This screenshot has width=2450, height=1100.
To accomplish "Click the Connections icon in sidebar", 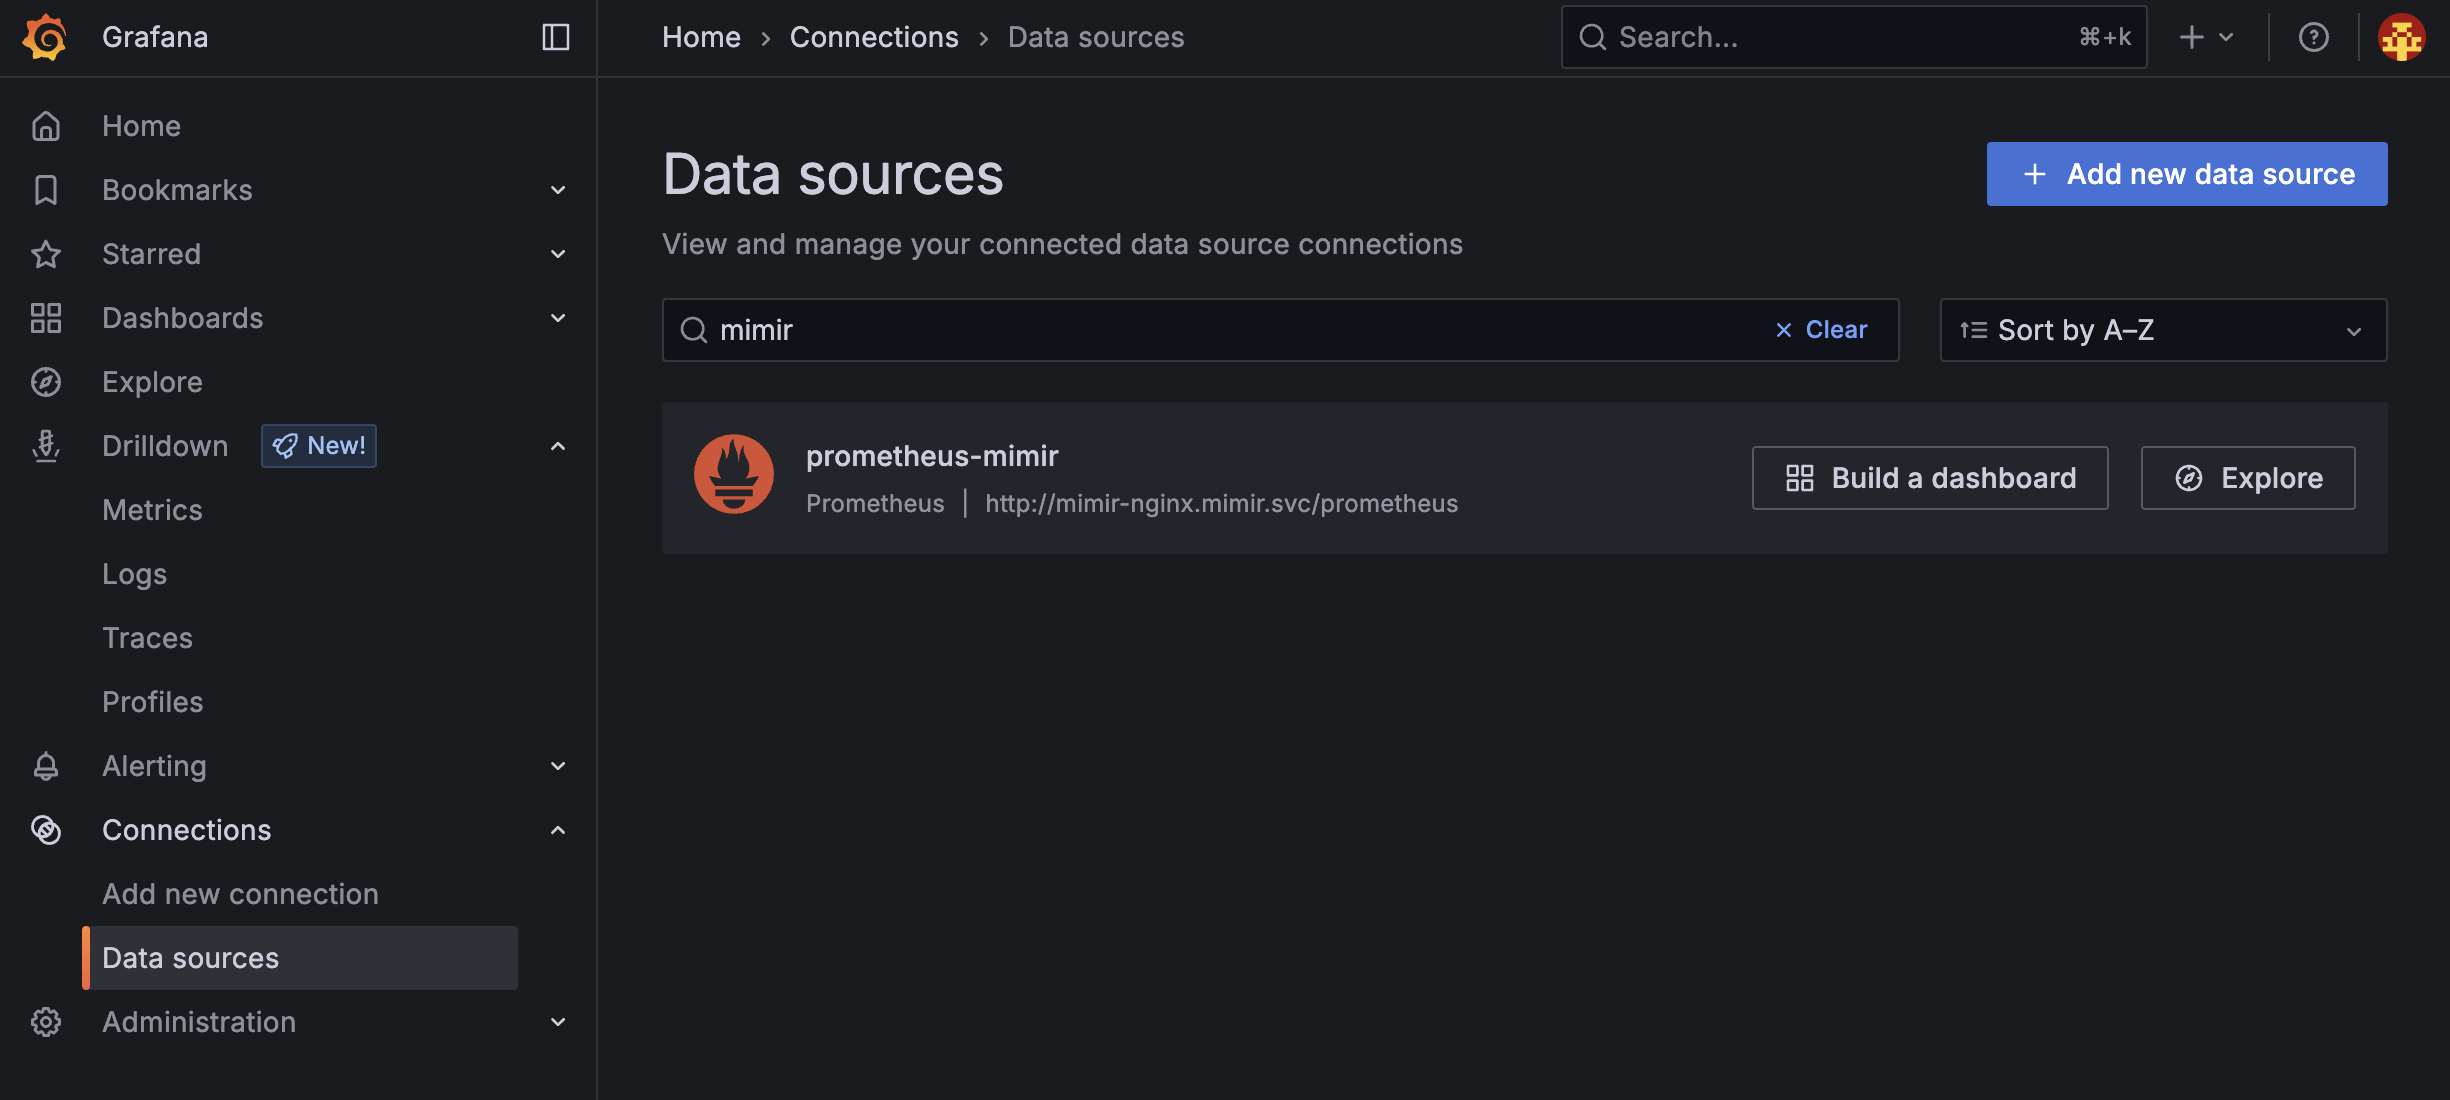I will 46,830.
